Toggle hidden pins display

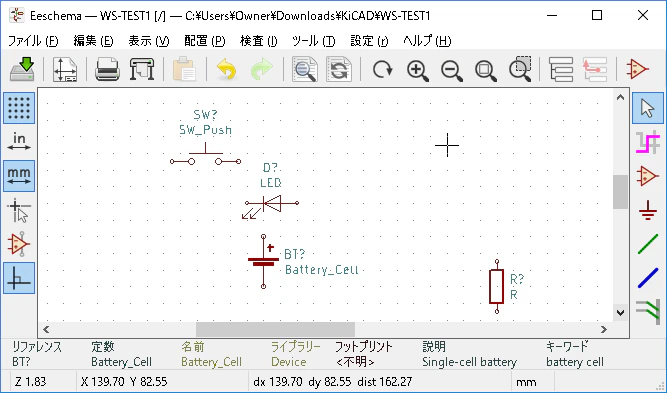(x=19, y=244)
